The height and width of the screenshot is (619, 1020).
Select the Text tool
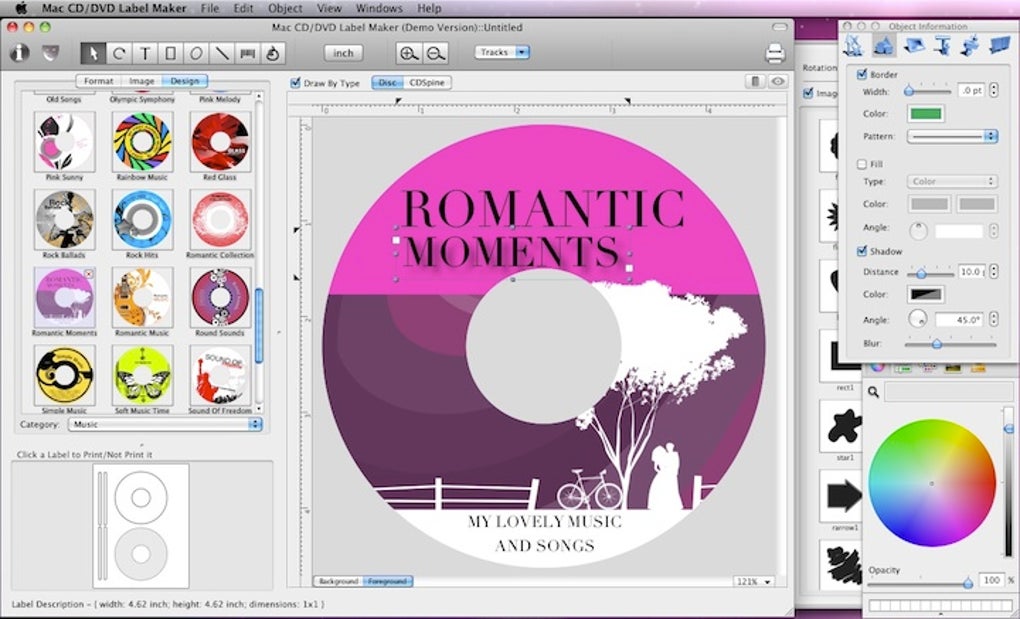coord(145,53)
